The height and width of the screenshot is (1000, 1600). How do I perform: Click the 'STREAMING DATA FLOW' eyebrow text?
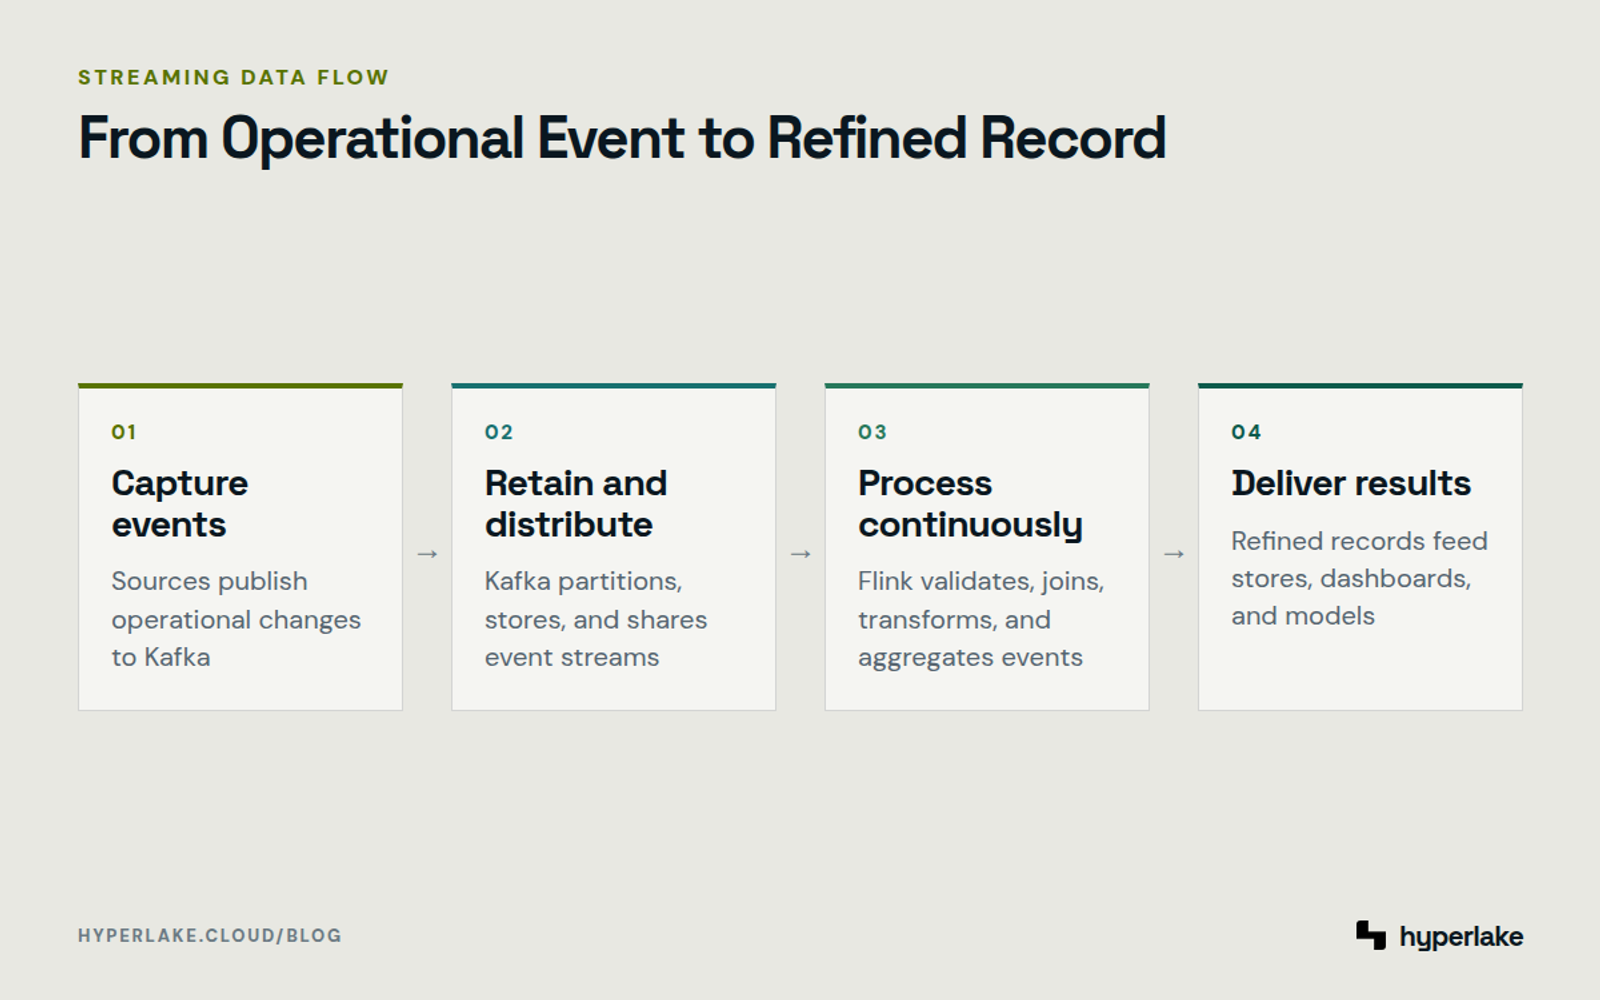coord(234,78)
